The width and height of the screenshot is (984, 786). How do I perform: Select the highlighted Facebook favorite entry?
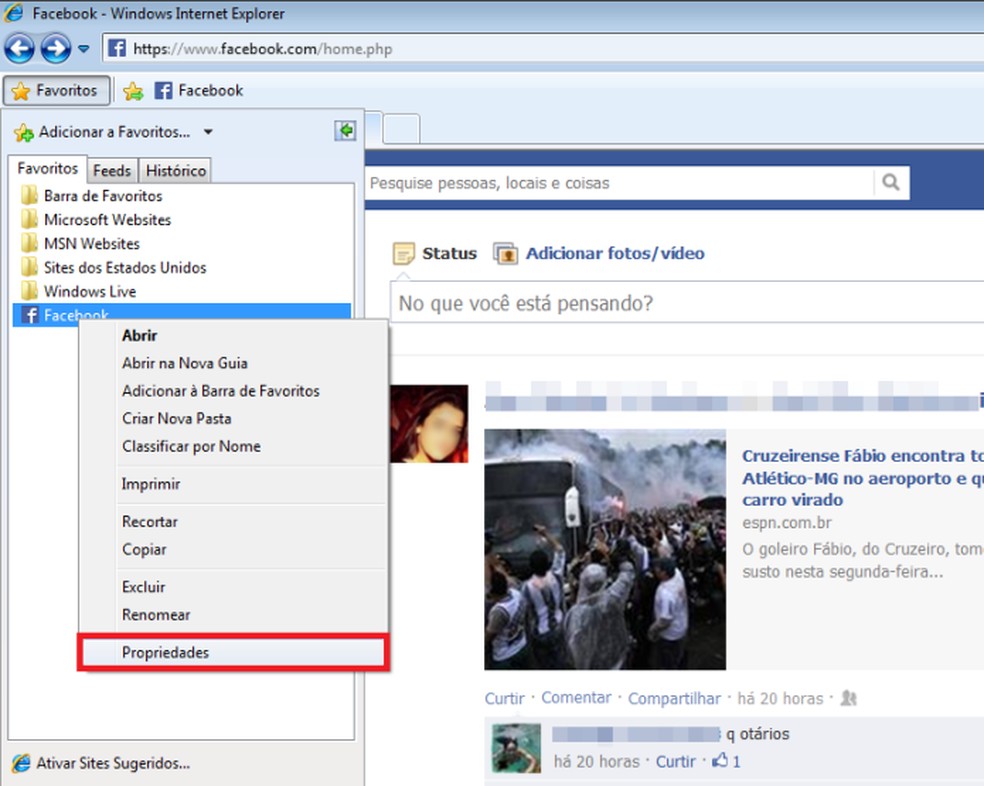pyautogui.click(x=182, y=313)
